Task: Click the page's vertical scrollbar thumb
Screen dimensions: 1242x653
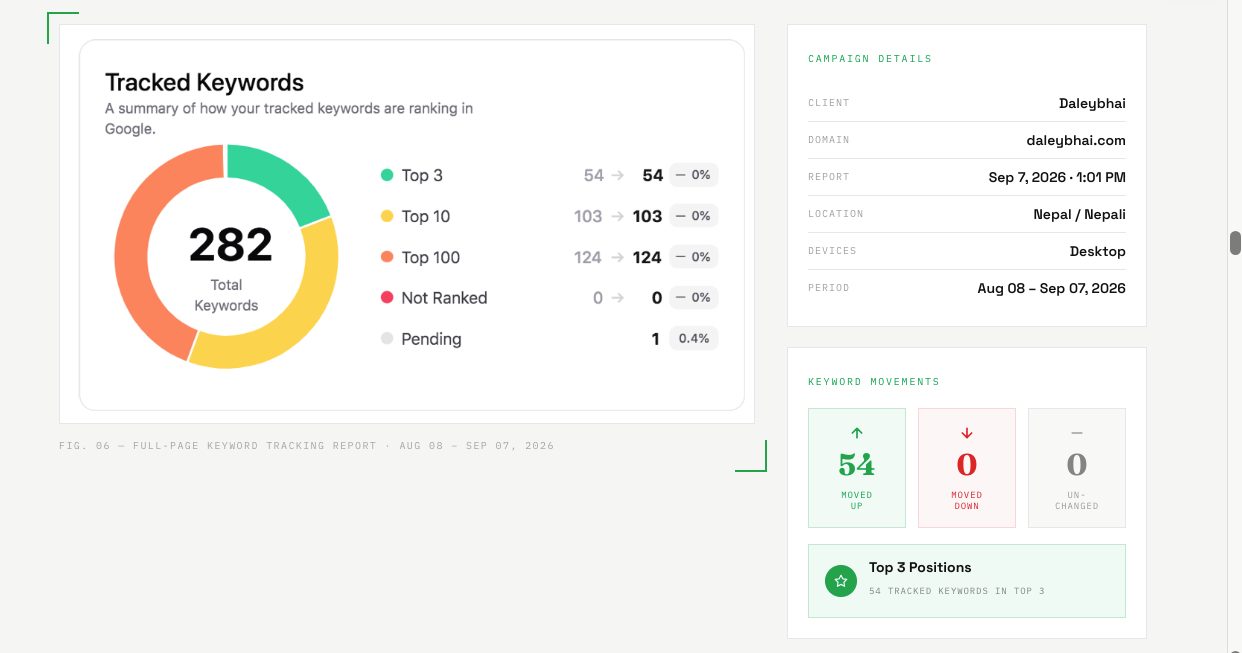Action: click(x=1235, y=243)
